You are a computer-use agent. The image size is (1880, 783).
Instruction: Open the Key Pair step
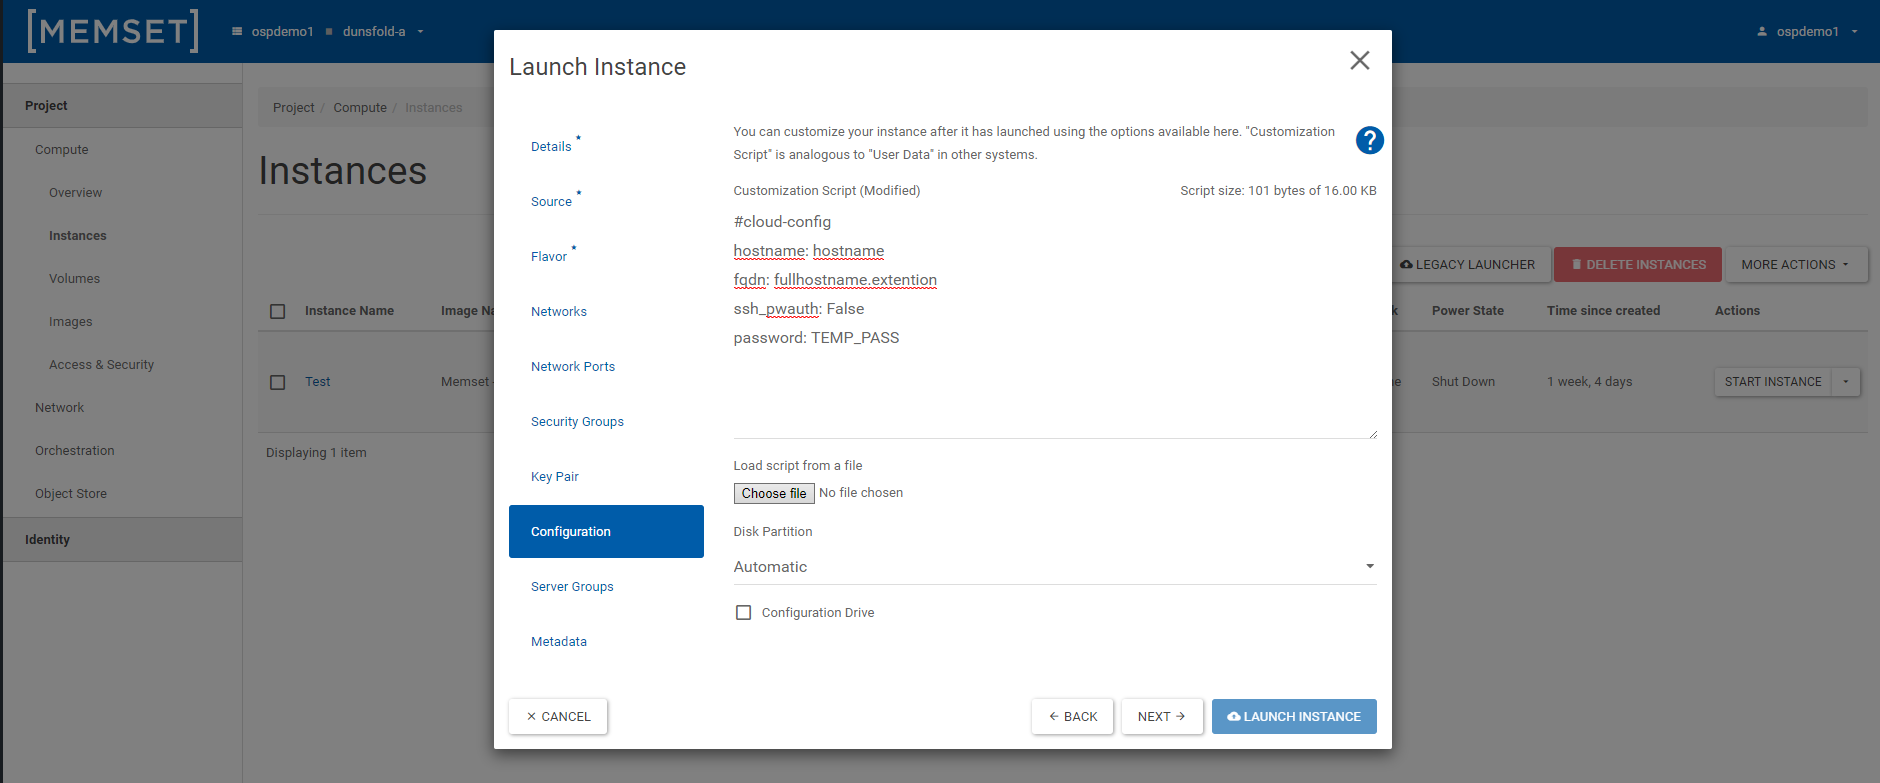click(555, 476)
